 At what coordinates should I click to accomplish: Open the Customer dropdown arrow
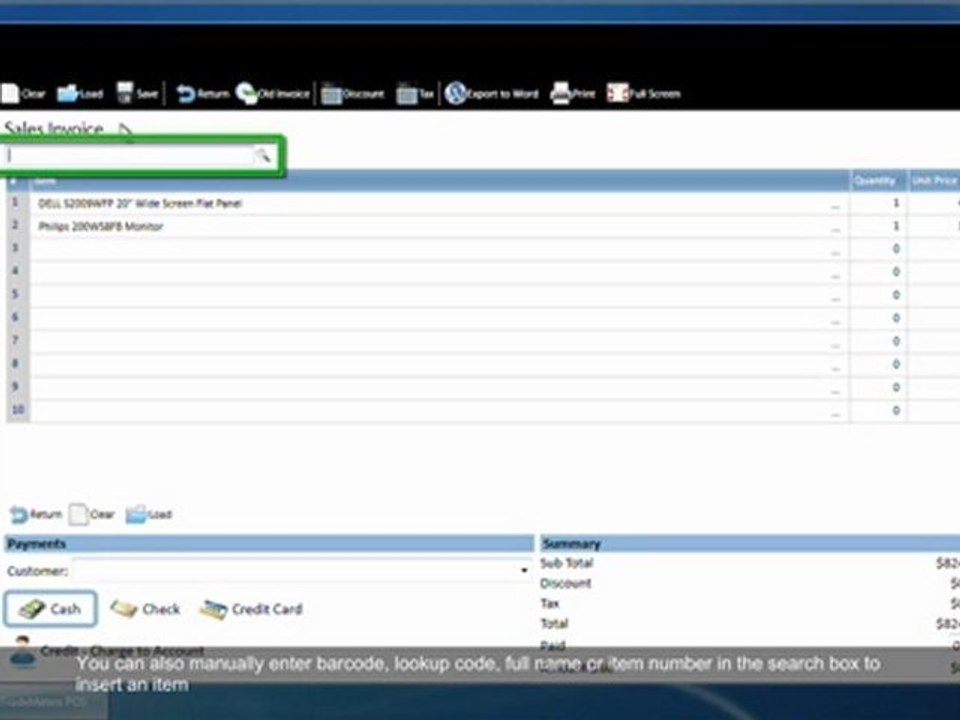[x=524, y=571]
